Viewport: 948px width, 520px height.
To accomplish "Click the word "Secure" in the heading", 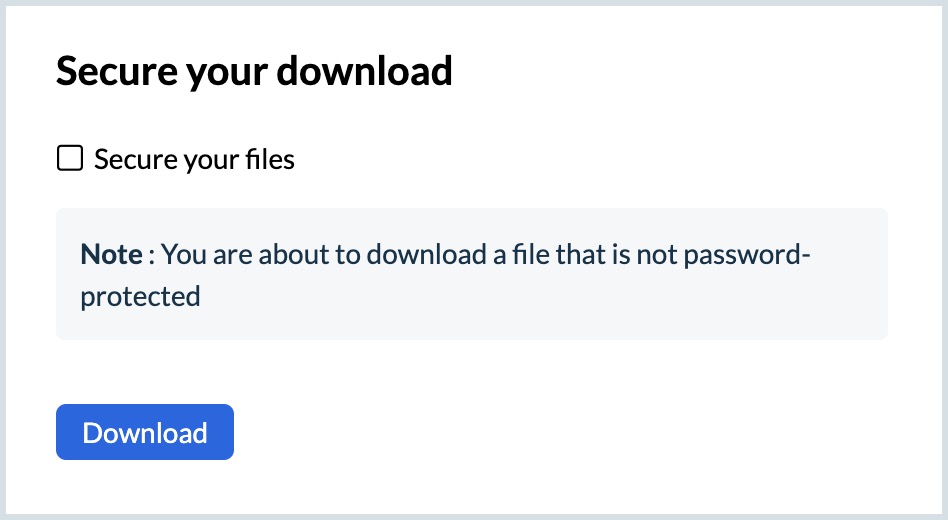I will [x=111, y=72].
